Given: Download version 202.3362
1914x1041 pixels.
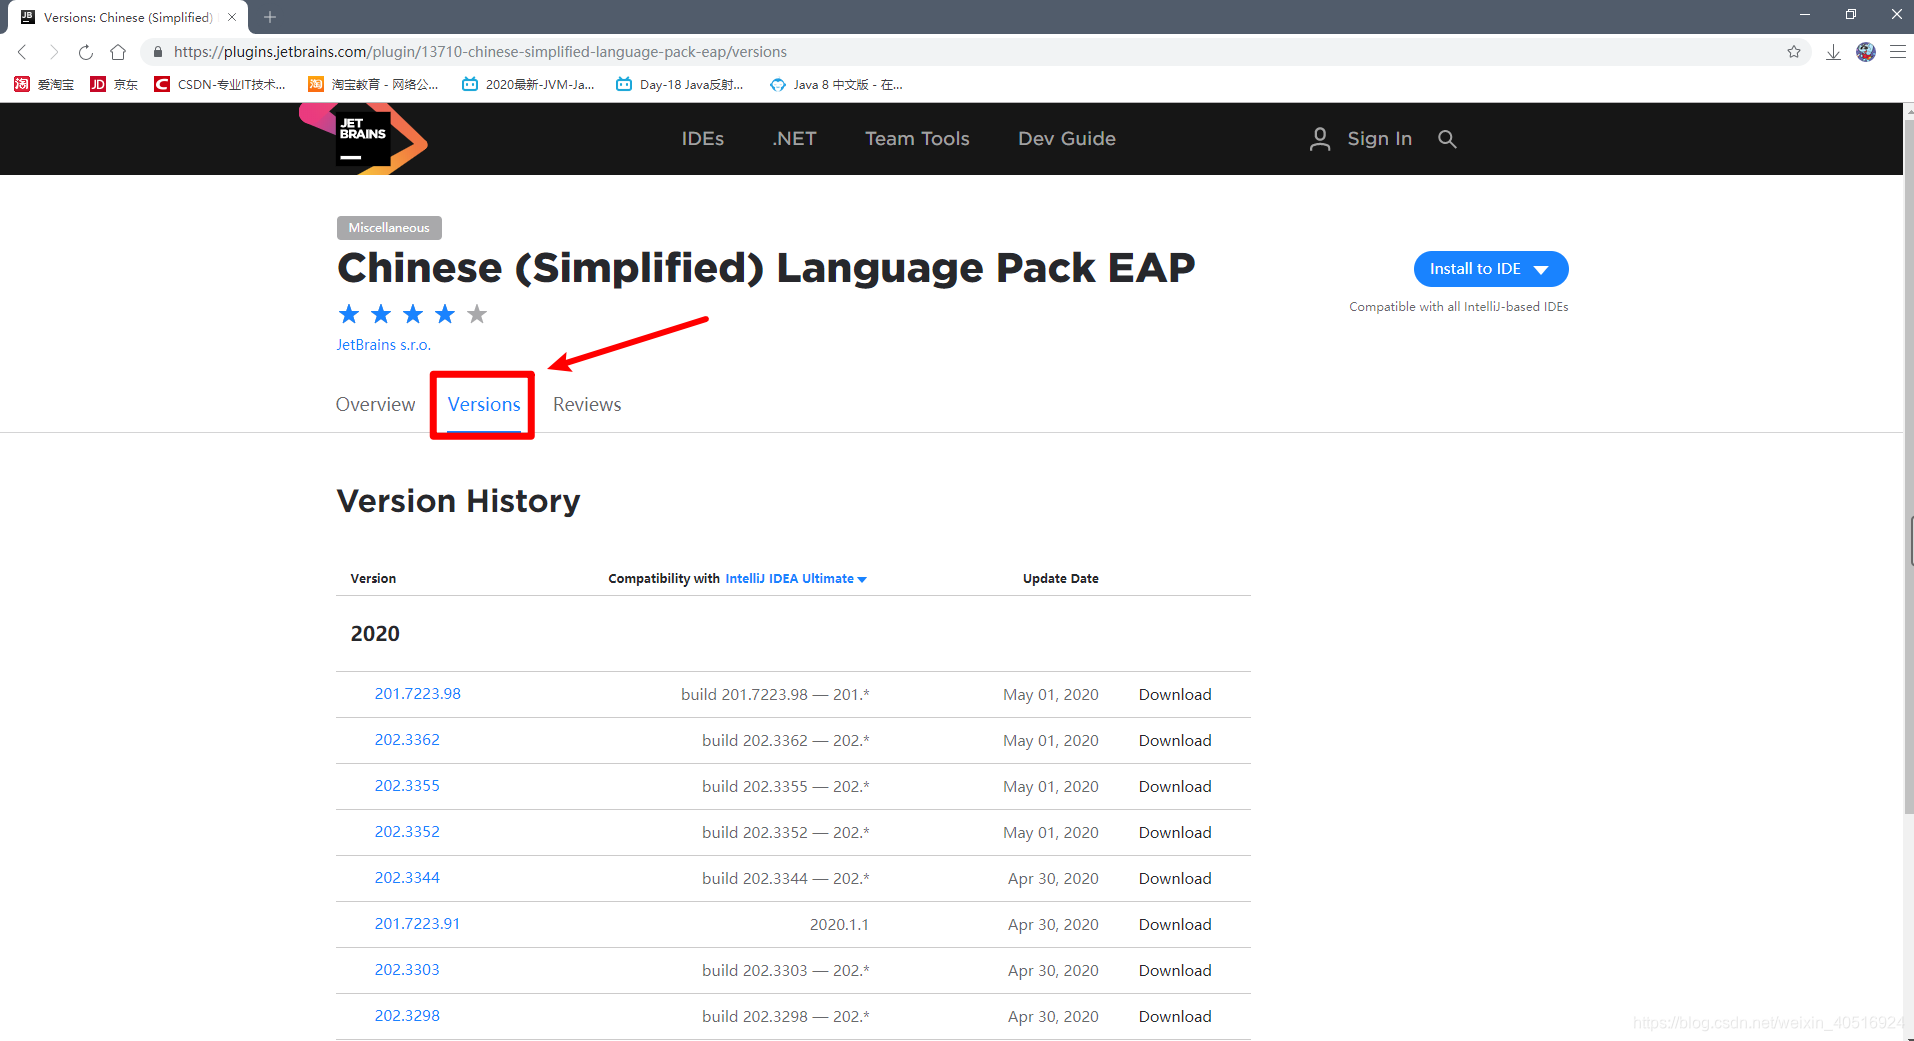Looking at the screenshot, I should click(1175, 741).
